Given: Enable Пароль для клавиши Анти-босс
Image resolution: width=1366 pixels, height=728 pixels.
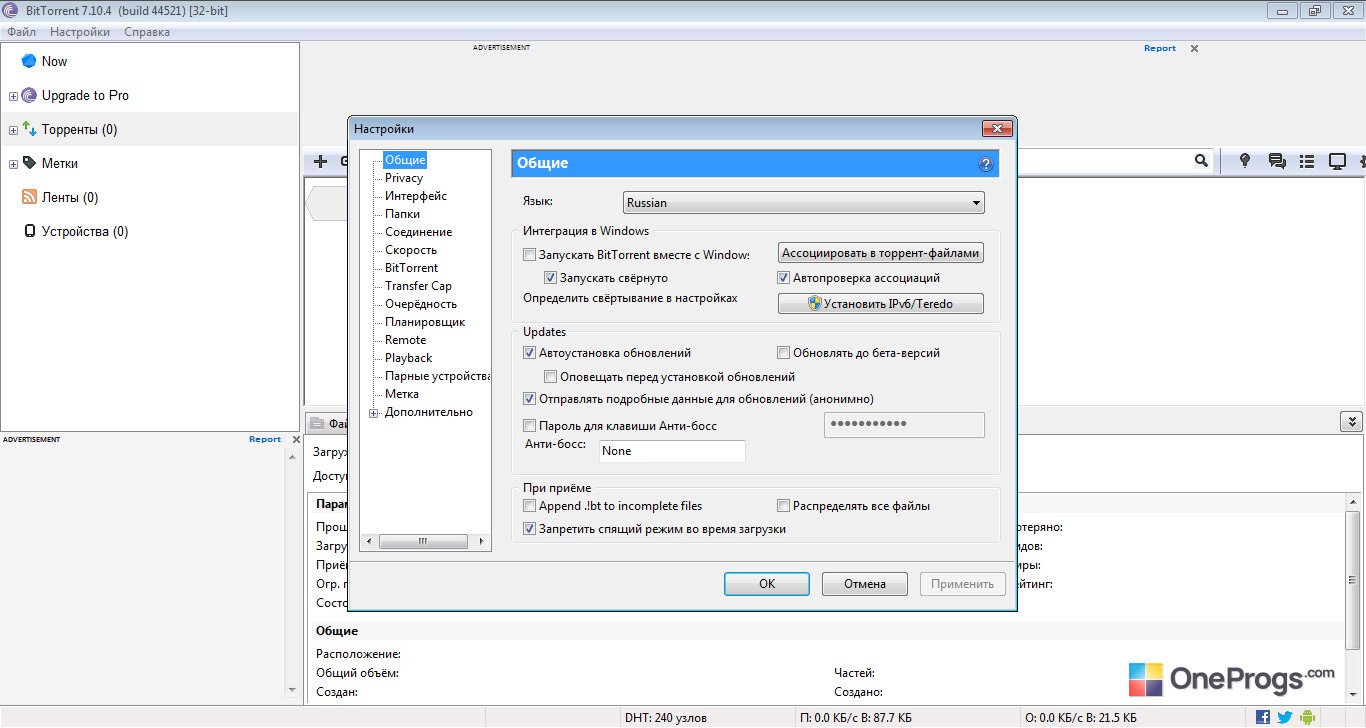Looking at the screenshot, I should [530, 426].
